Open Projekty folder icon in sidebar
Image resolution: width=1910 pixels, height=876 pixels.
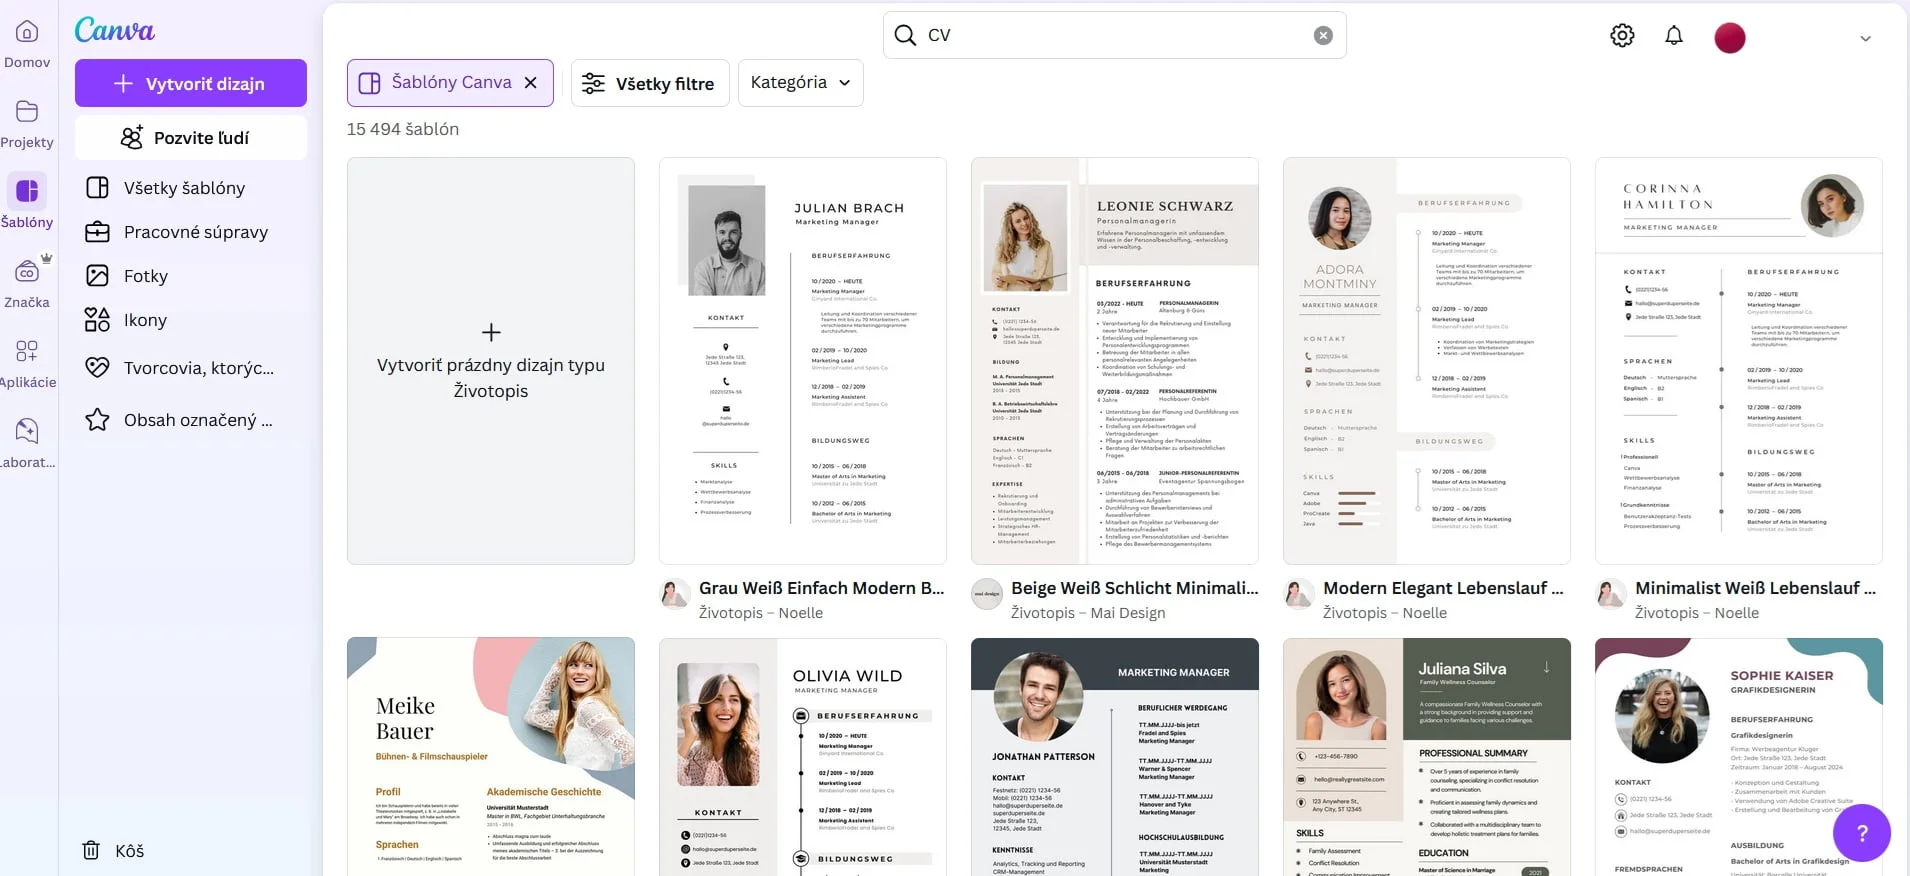(x=27, y=112)
